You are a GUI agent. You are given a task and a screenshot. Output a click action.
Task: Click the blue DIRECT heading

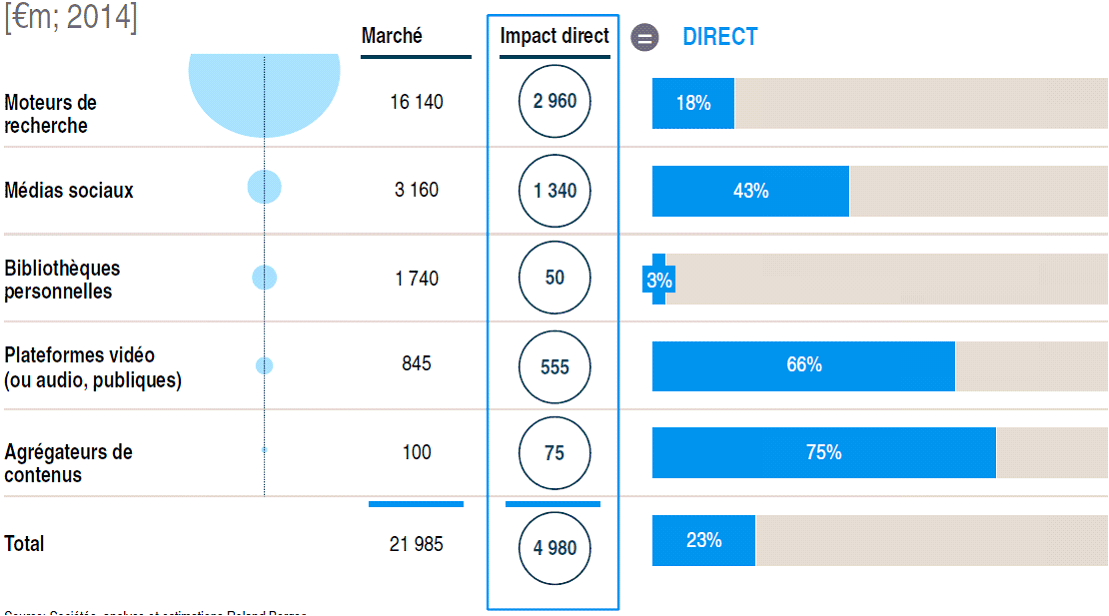point(720,37)
